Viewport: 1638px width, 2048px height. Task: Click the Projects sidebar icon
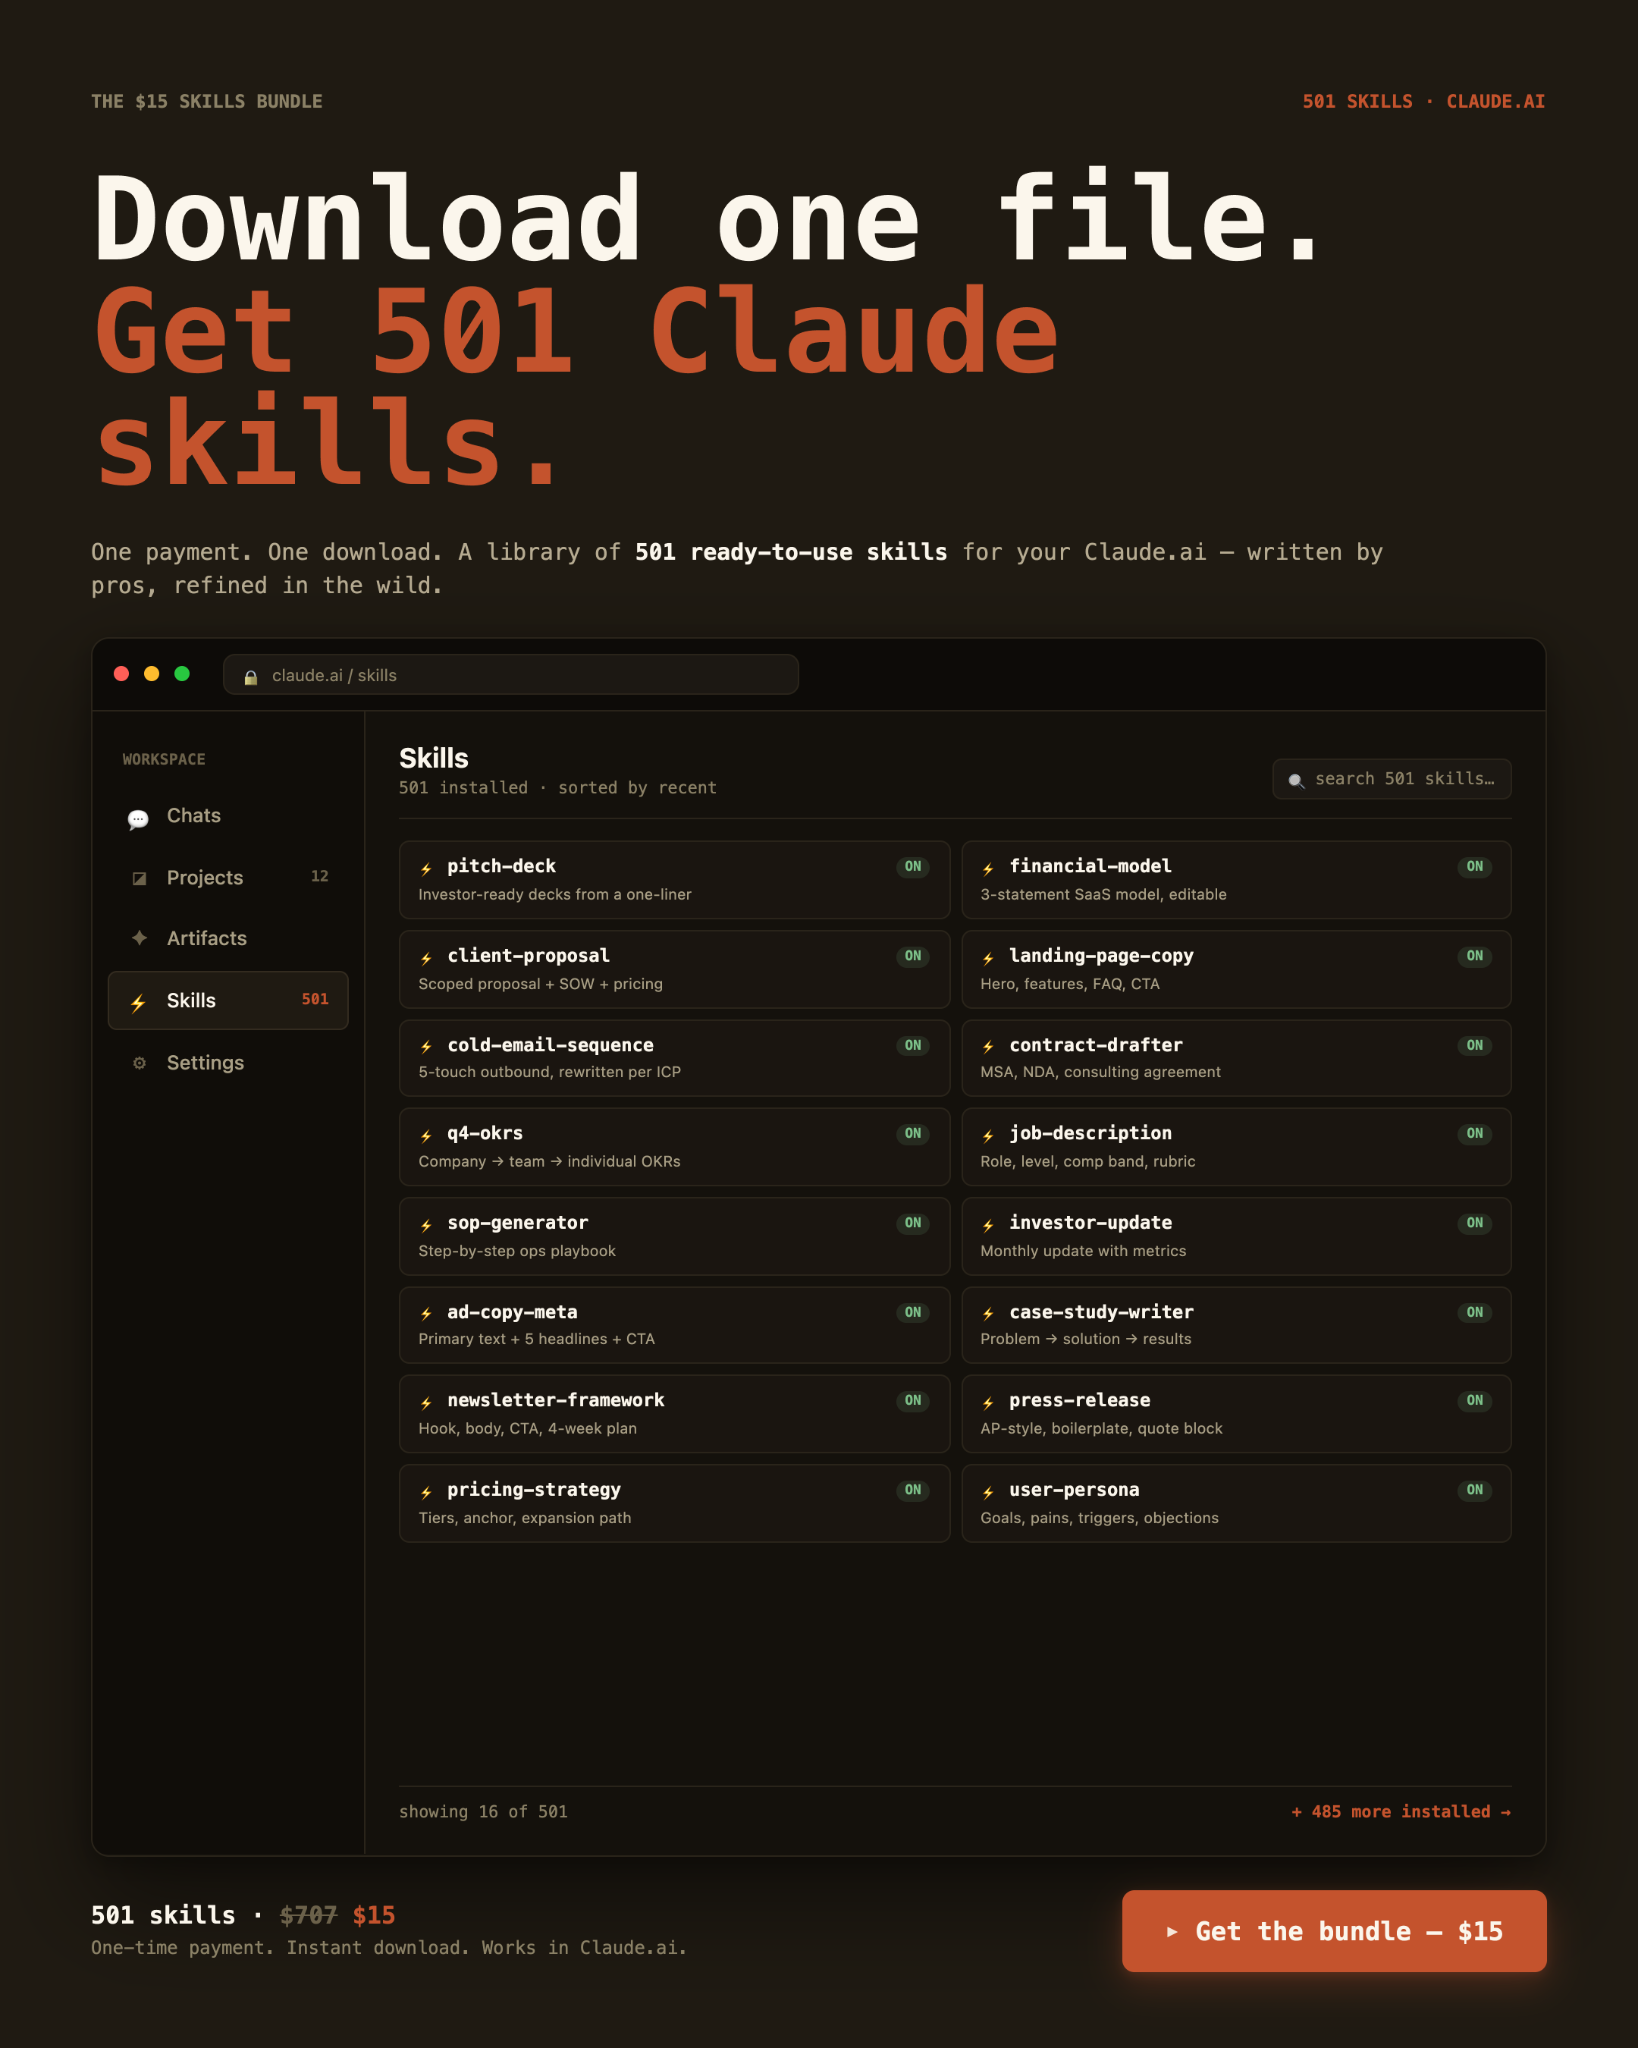[140, 878]
